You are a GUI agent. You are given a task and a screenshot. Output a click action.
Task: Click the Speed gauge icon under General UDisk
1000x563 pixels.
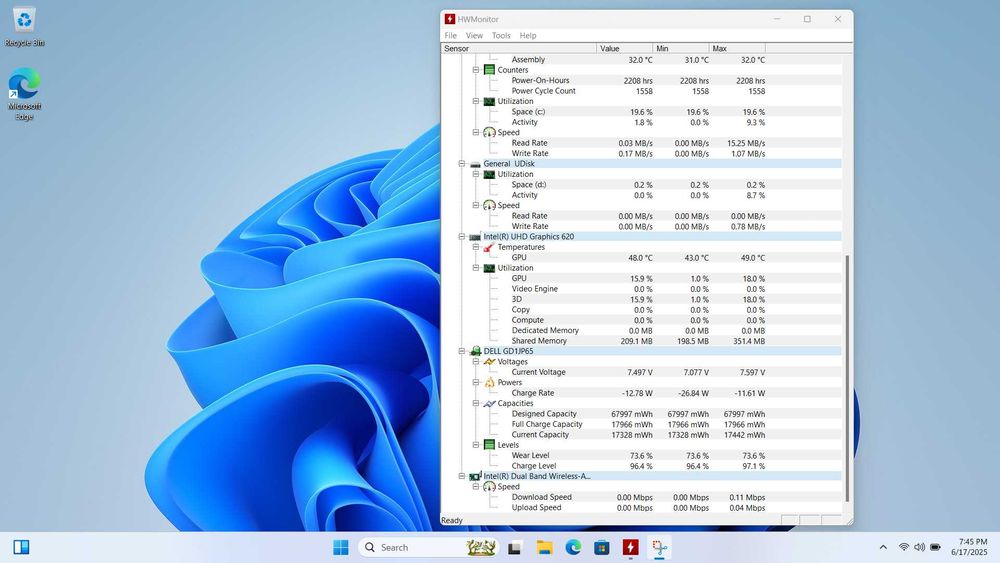point(489,205)
